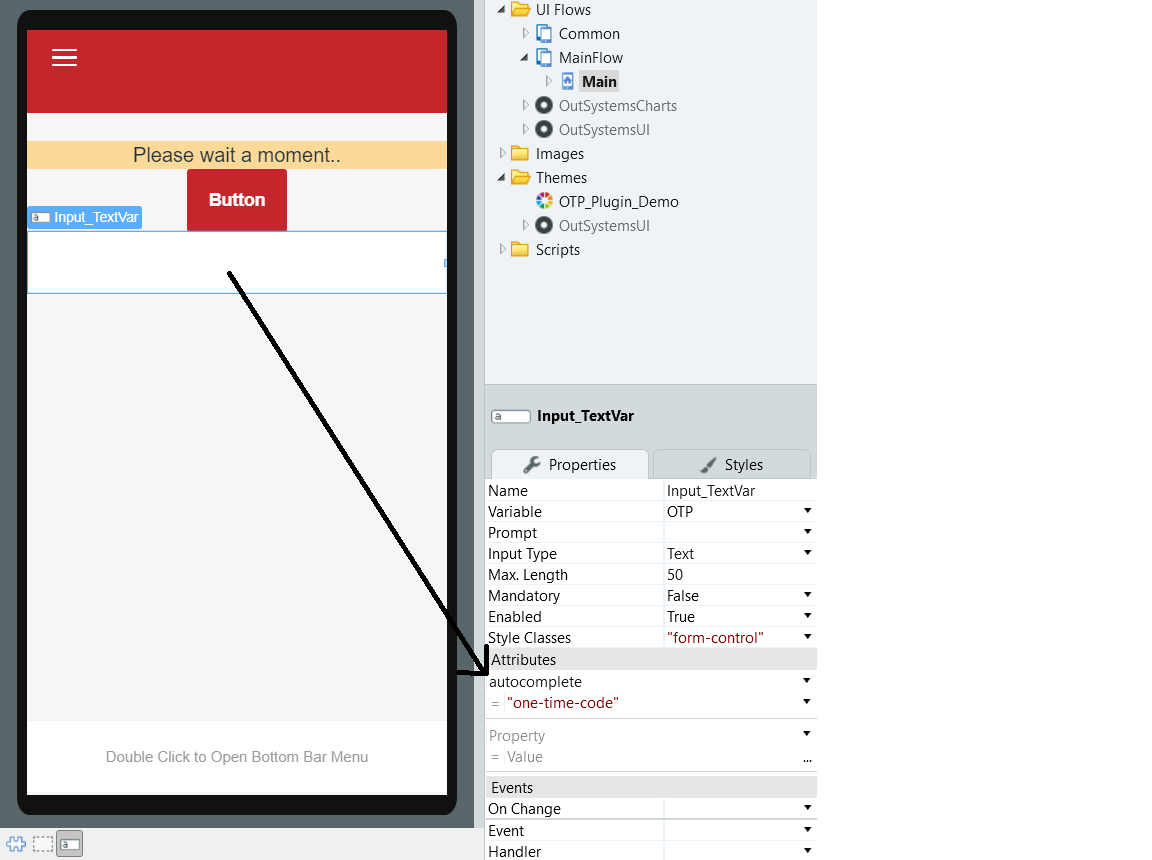This screenshot has height=860, width=1152.
Task: Click the OTP_Plugin_Demo theme color wheel
Action: pos(543,201)
